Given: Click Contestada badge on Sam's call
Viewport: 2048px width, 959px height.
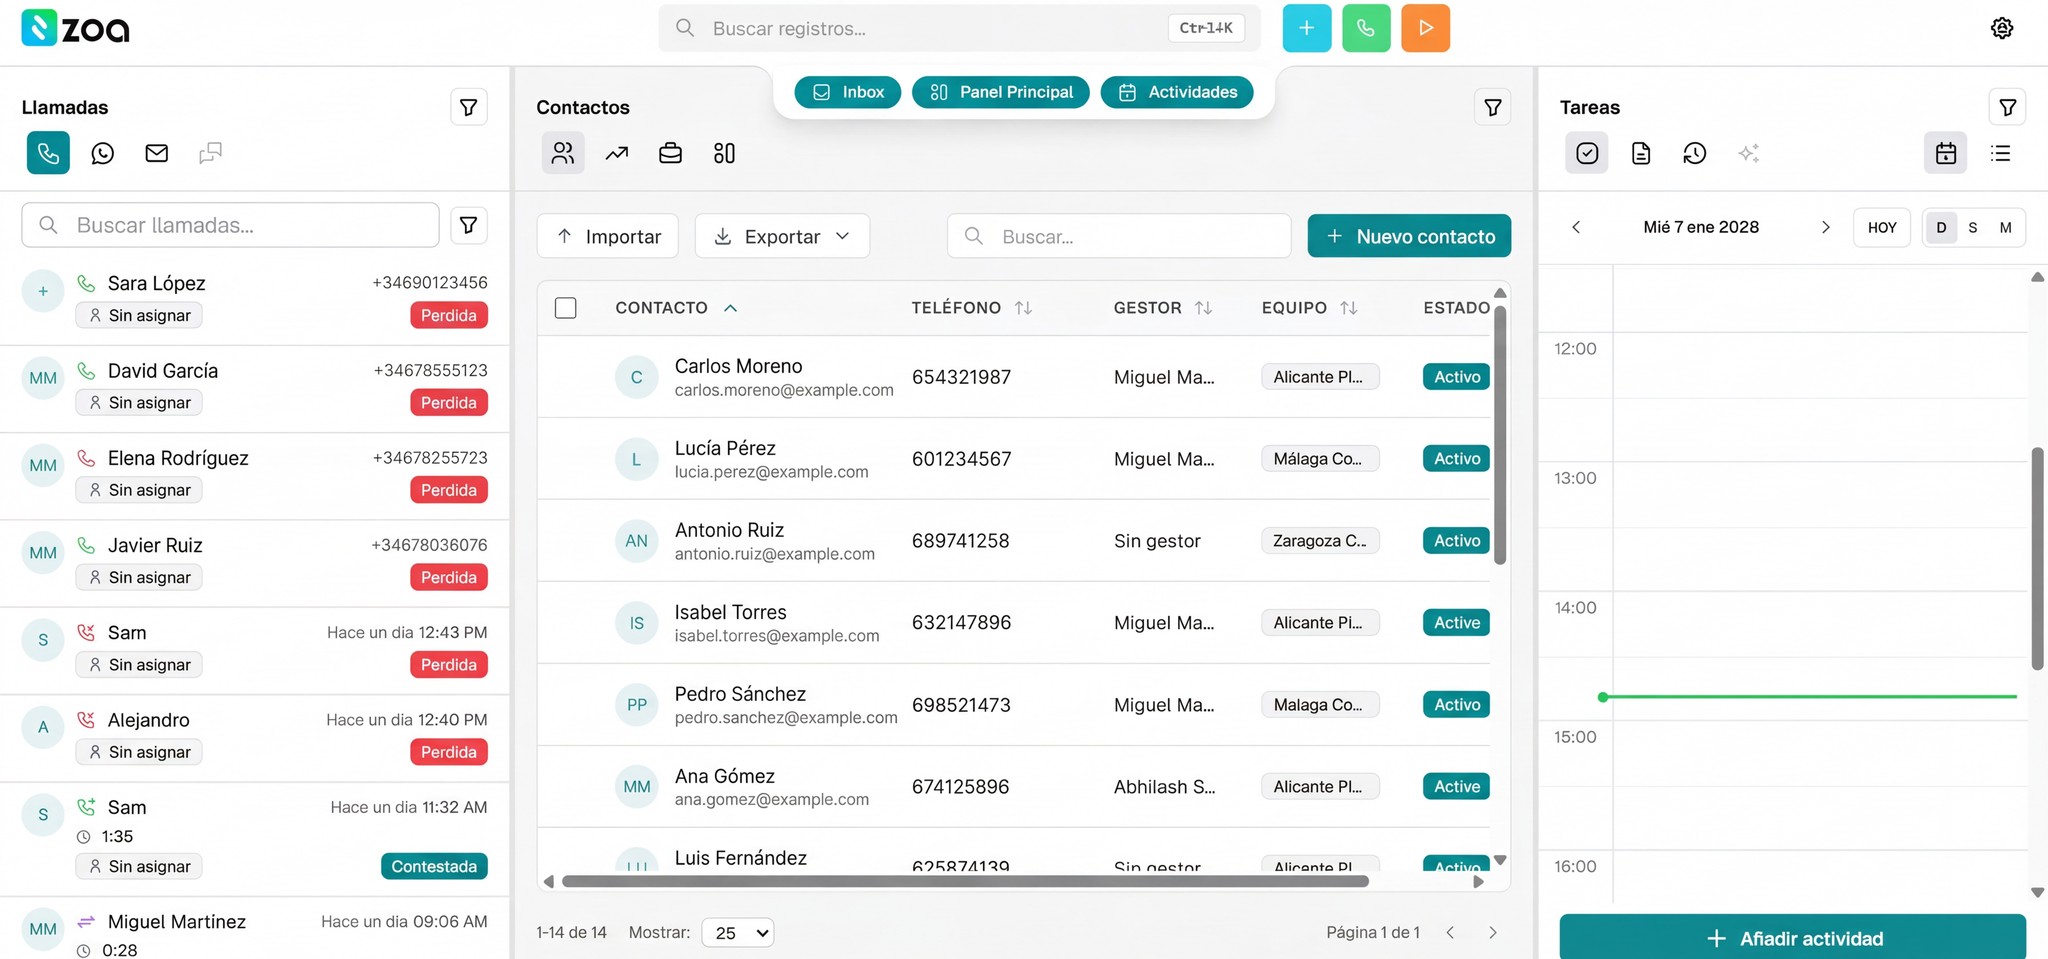Looking at the screenshot, I should click(x=434, y=866).
